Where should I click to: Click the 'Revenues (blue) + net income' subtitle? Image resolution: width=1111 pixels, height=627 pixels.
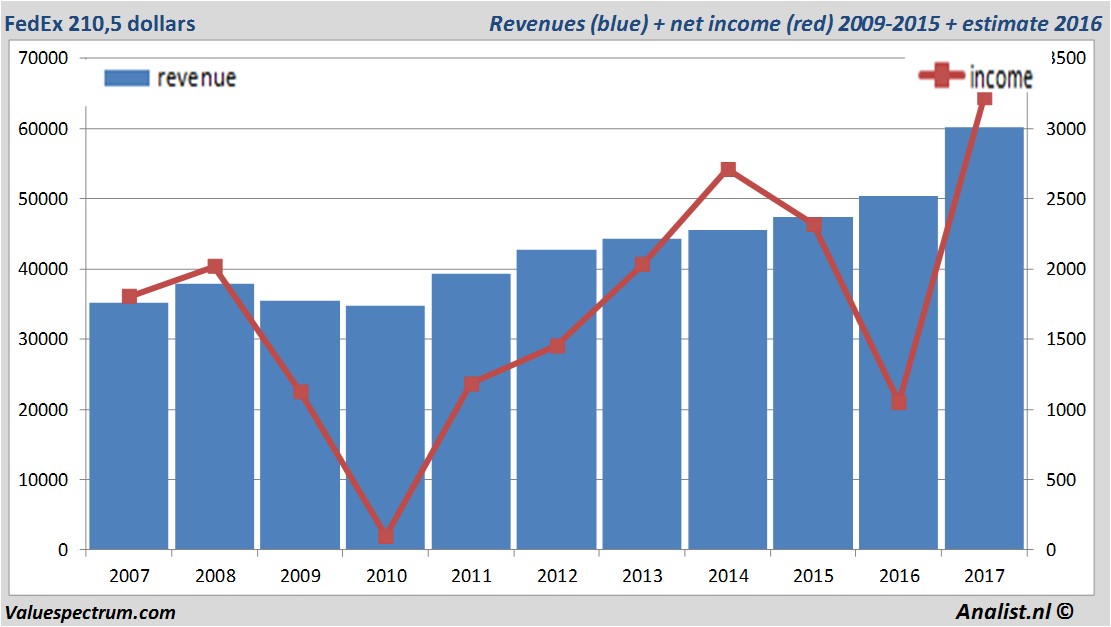[x=796, y=23]
